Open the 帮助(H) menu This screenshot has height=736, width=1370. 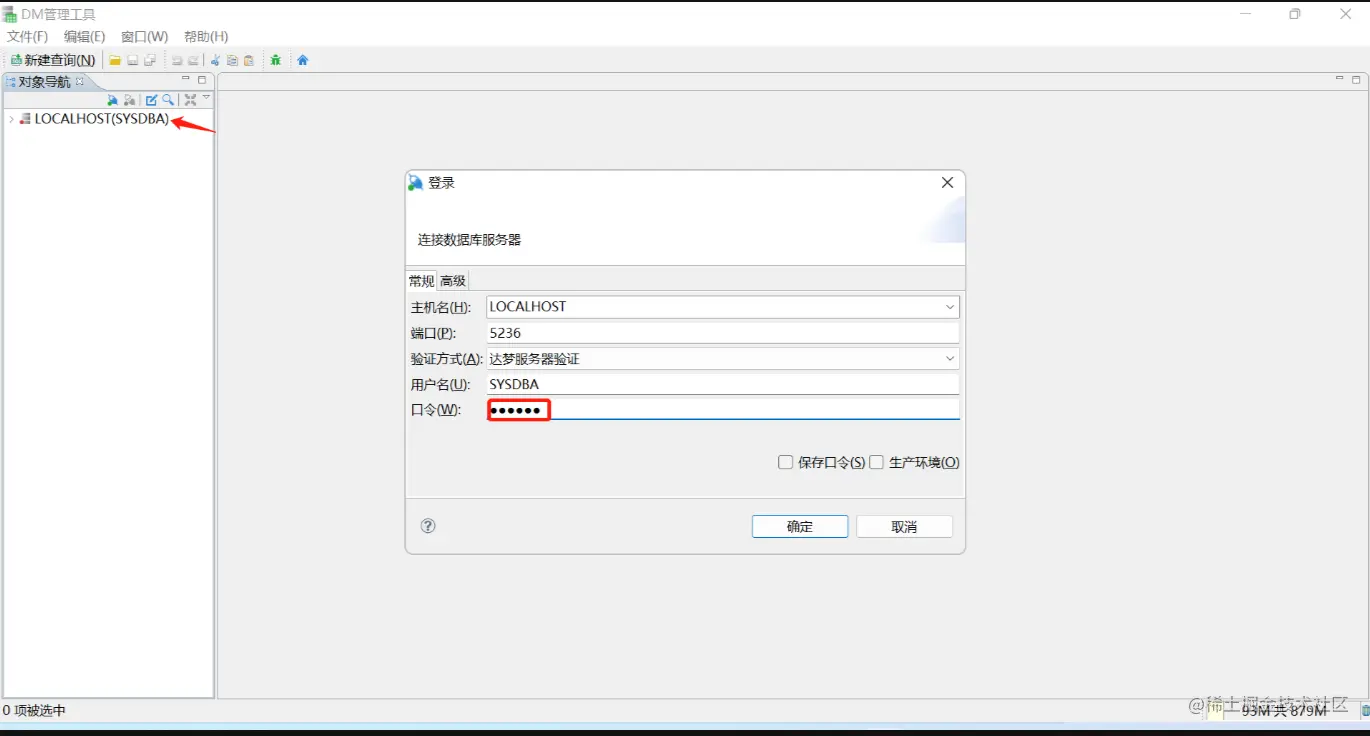(206, 37)
